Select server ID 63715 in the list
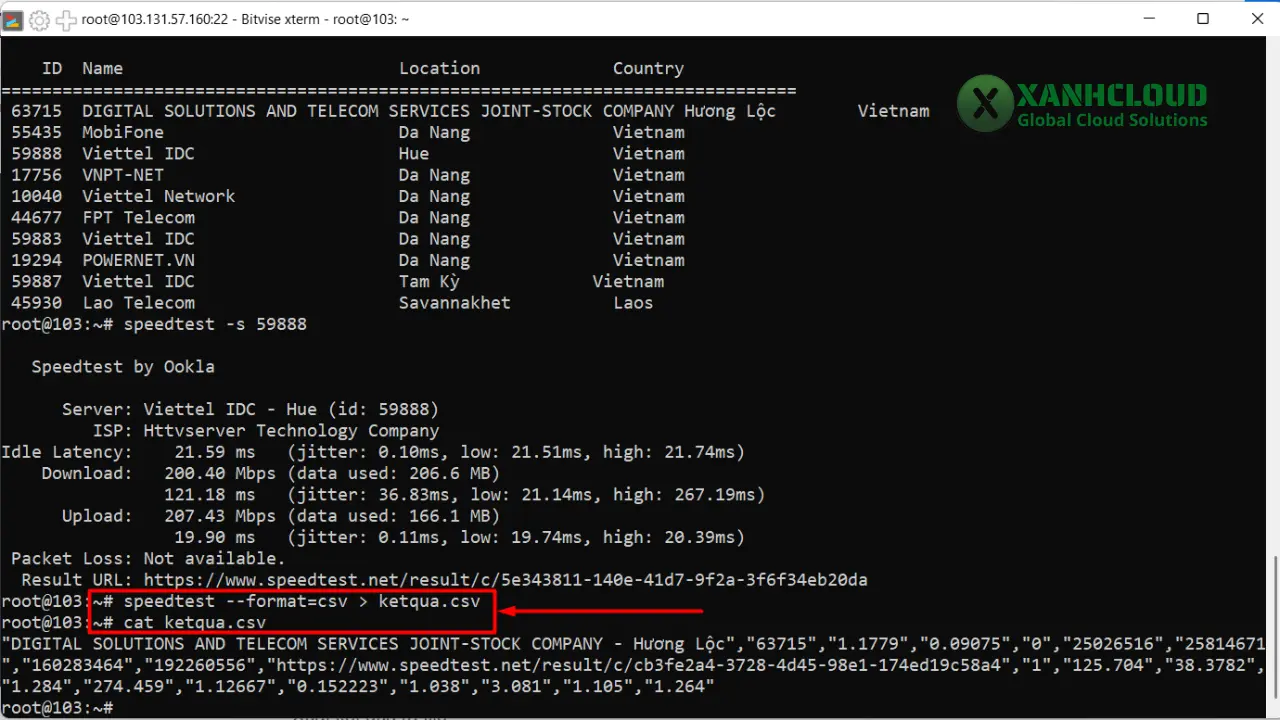The height and width of the screenshot is (720, 1280). click(x=36, y=111)
